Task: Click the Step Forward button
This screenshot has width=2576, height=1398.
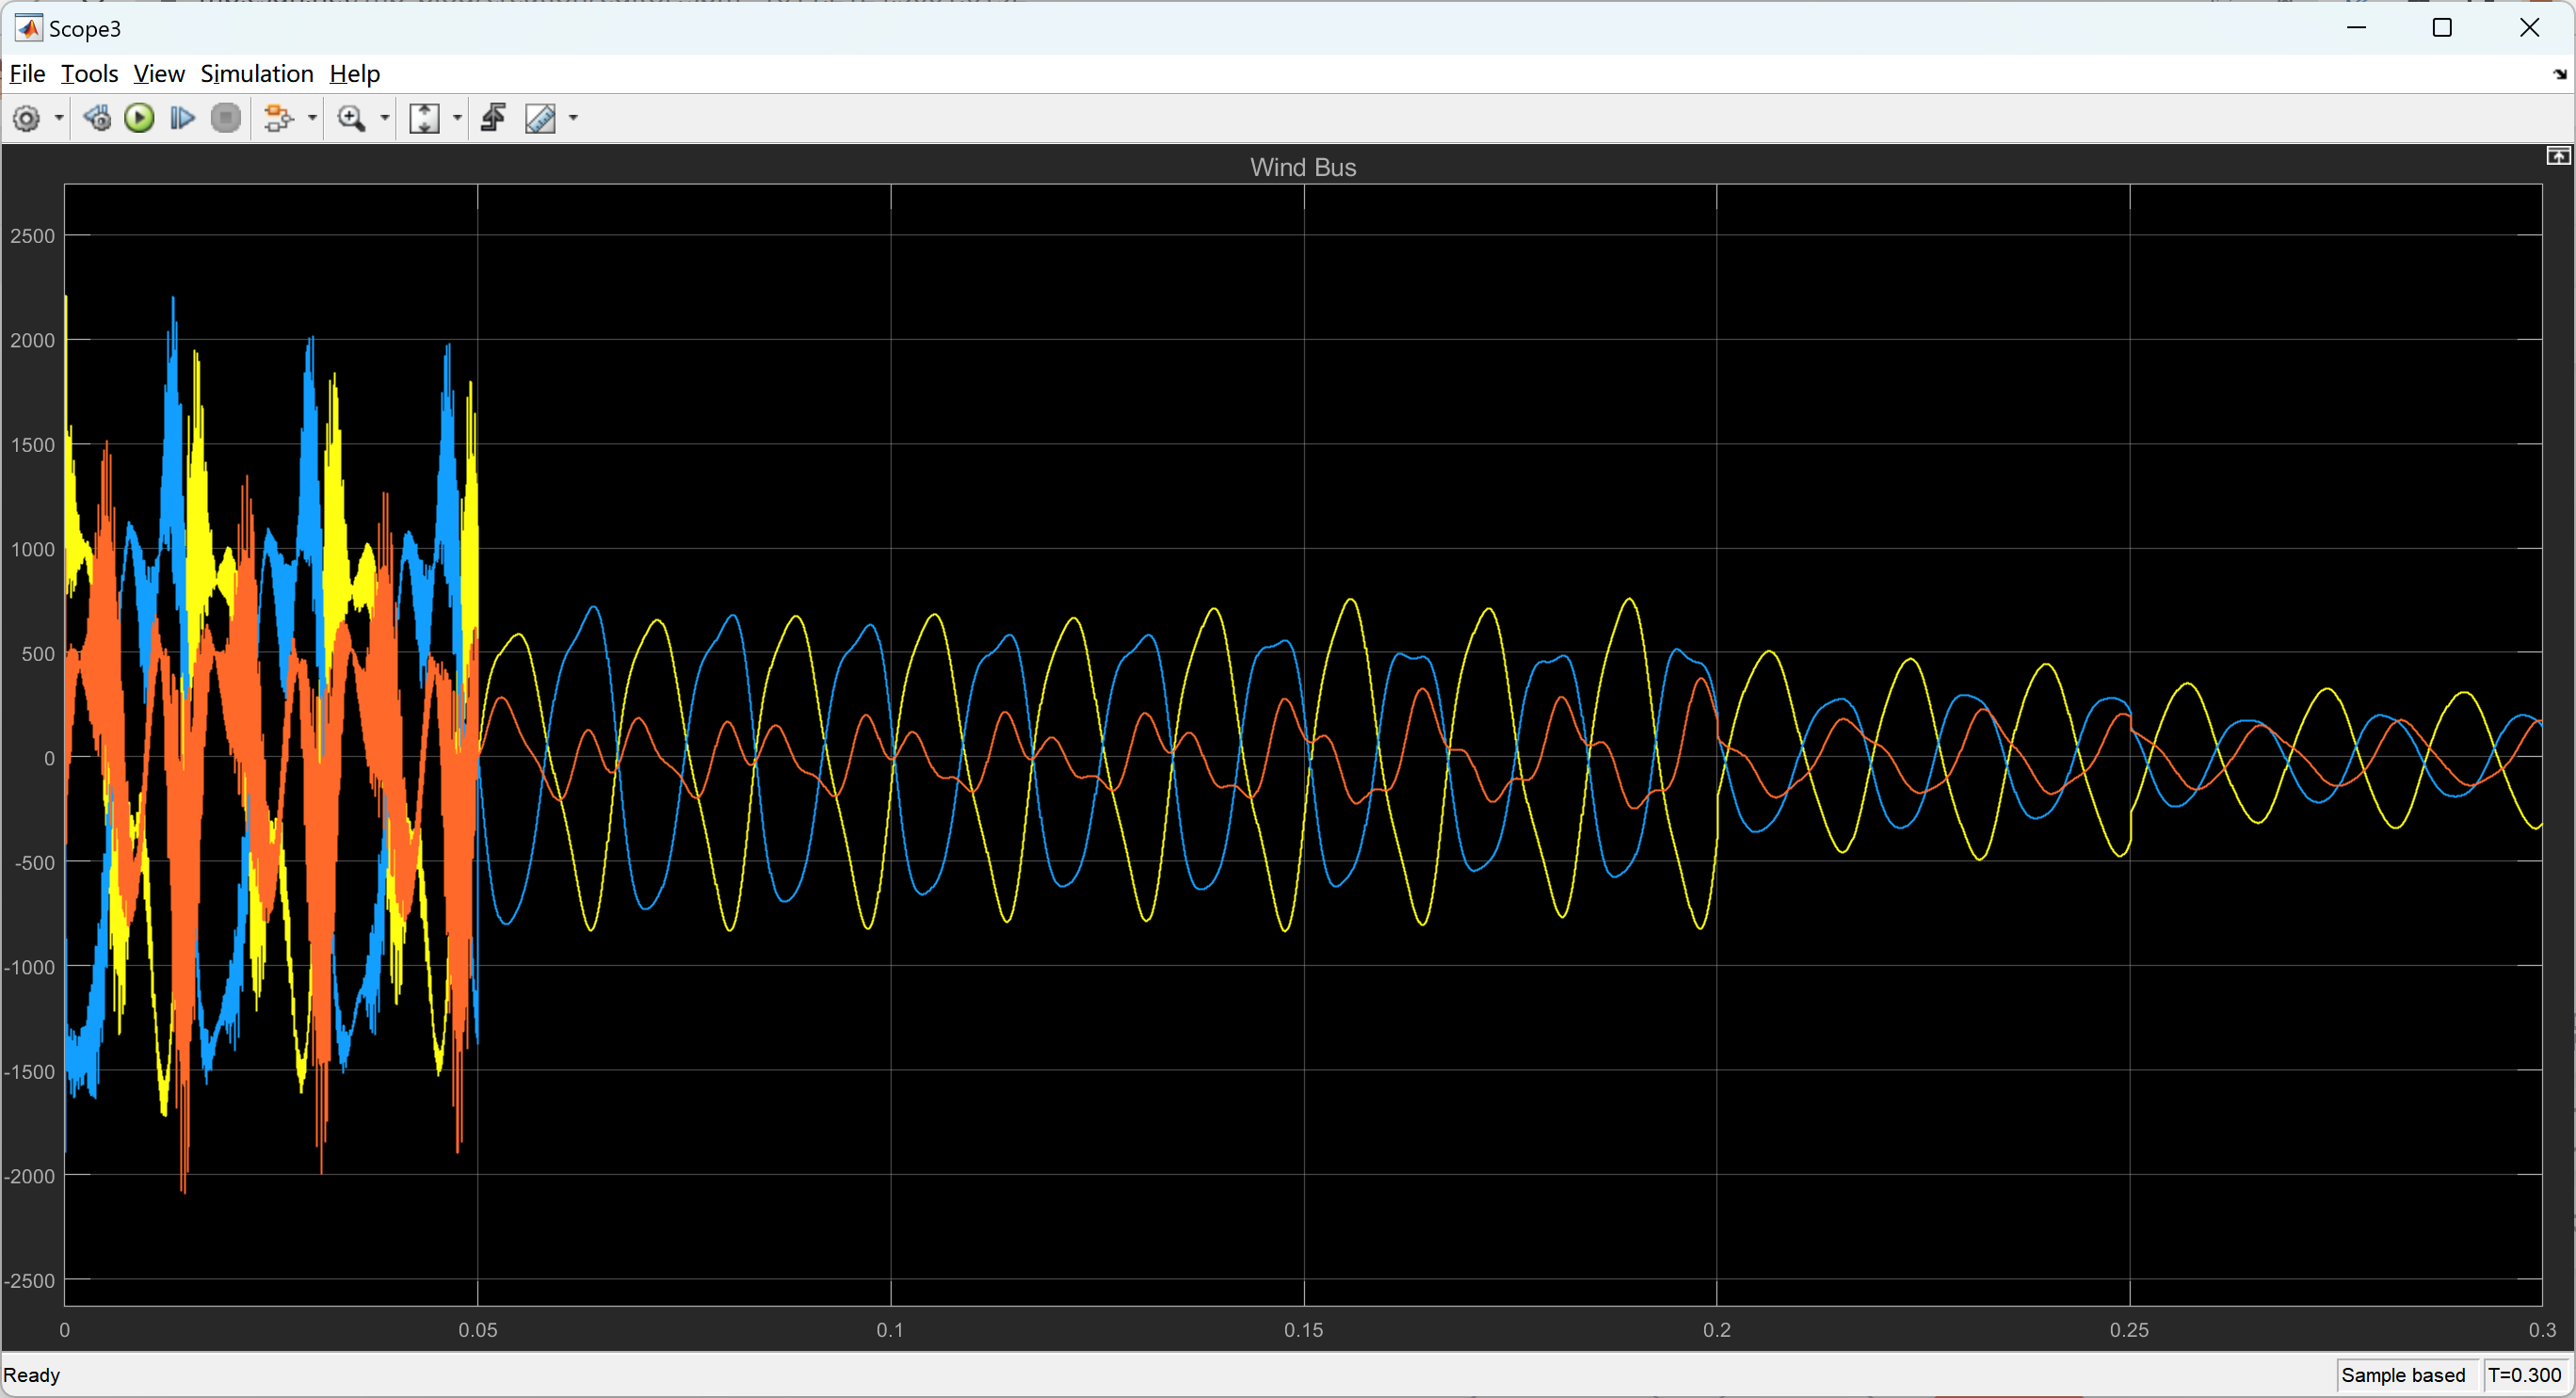Action: click(182, 118)
